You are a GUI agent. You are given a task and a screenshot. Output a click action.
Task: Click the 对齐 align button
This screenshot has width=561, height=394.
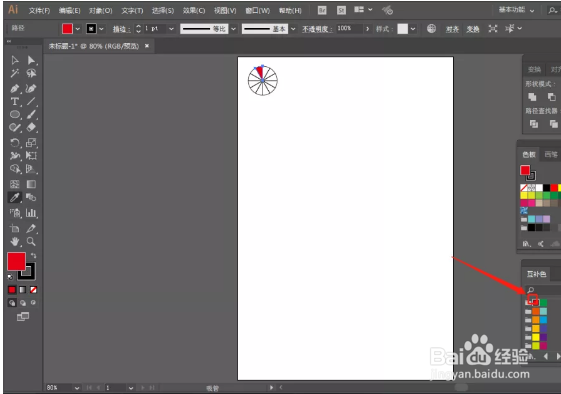pos(452,29)
